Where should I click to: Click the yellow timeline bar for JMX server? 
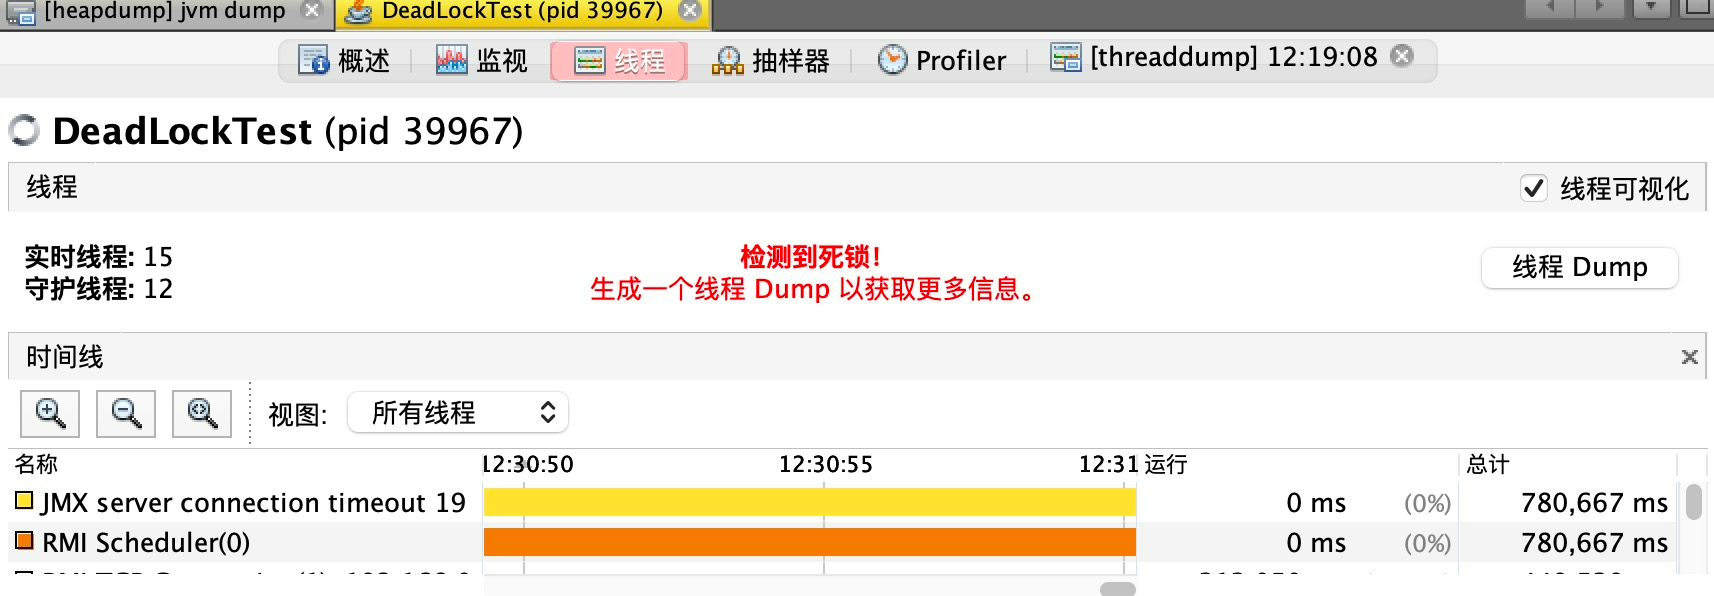(x=810, y=502)
